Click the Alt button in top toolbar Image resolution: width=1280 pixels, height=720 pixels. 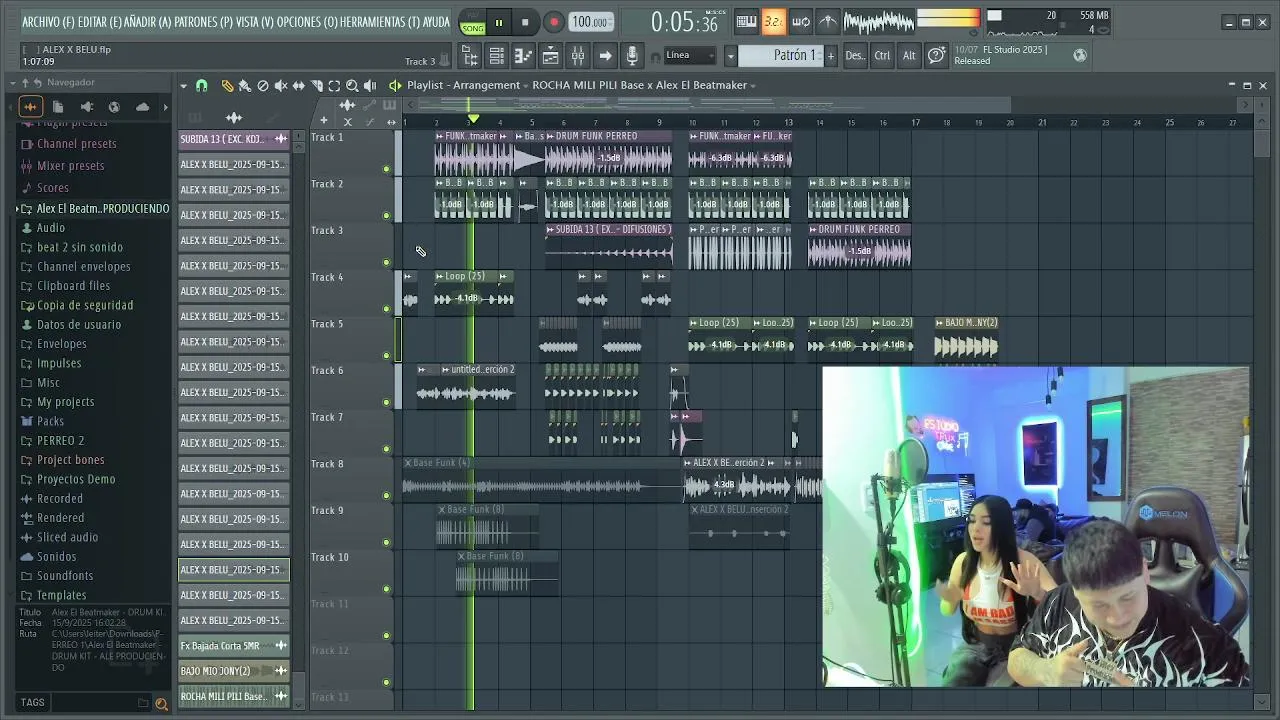(909, 56)
